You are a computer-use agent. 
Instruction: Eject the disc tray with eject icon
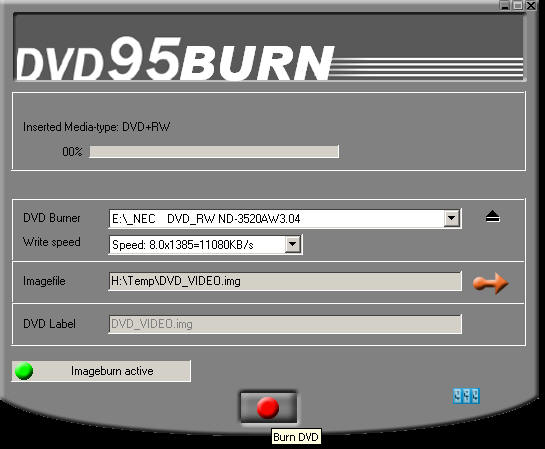[x=493, y=217]
